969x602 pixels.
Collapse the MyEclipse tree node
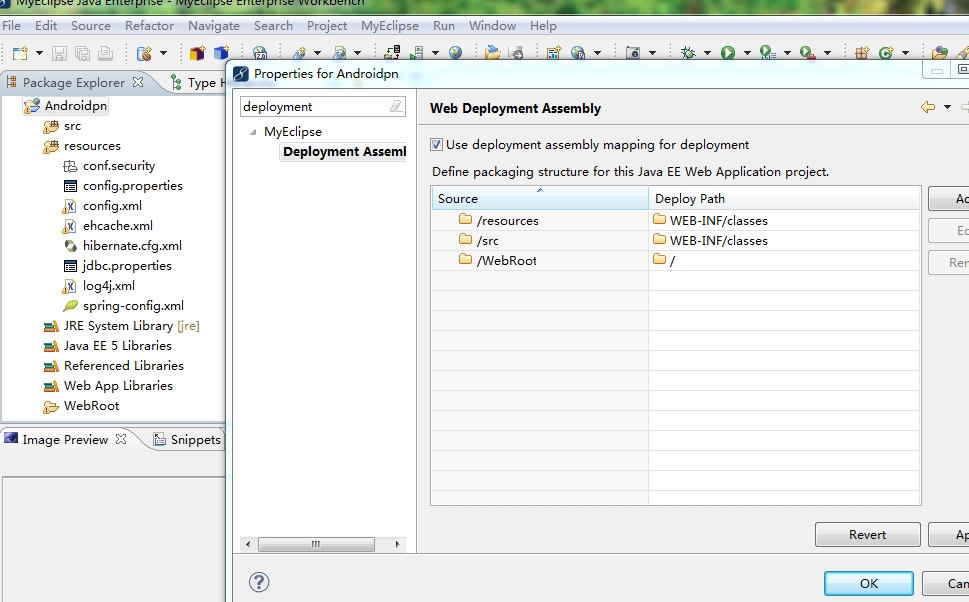tap(253, 132)
